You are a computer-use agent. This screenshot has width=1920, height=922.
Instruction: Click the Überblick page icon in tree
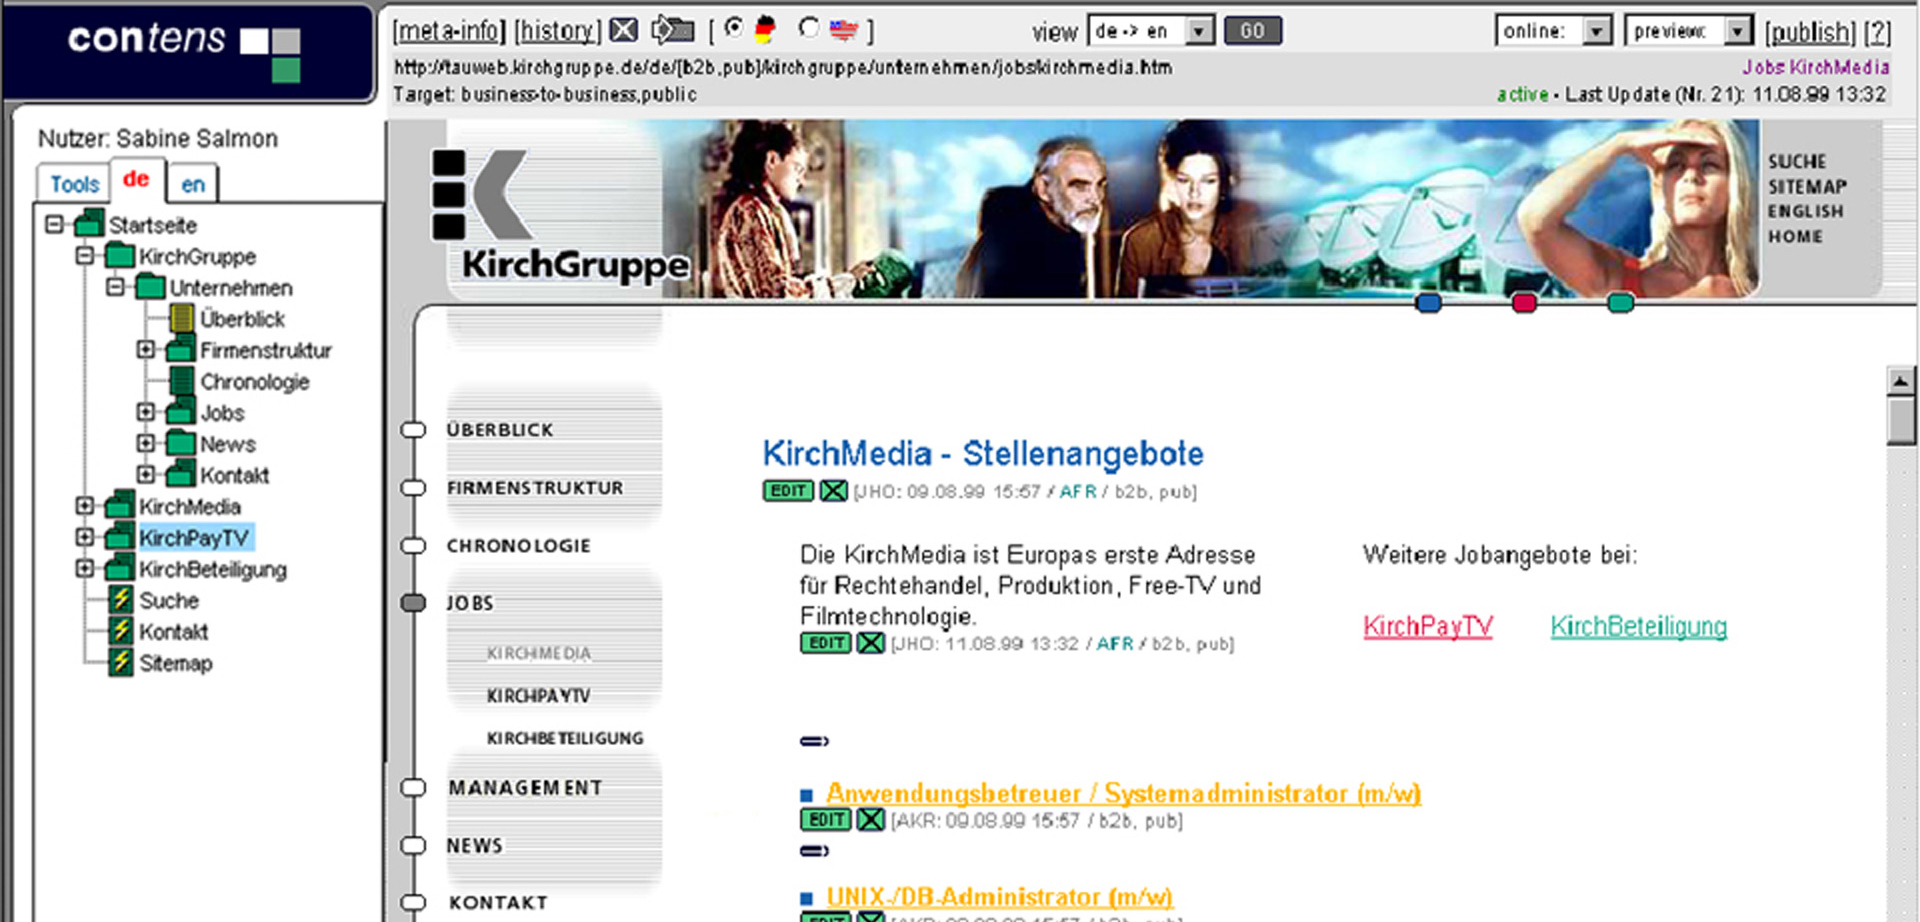(182, 319)
